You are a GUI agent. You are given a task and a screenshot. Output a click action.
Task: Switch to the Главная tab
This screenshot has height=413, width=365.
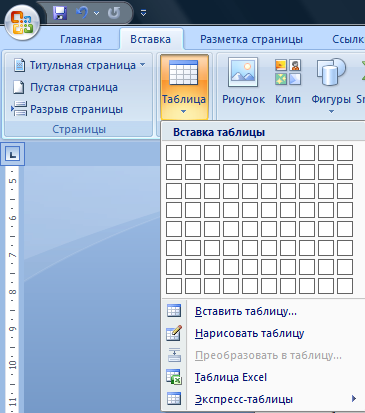pyautogui.click(x=81, y=39)
